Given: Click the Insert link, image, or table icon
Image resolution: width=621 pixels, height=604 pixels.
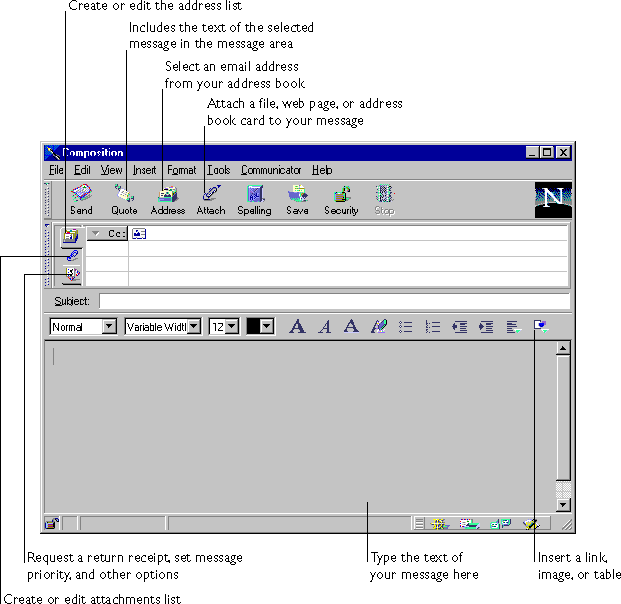Looking at the screenshot, I should [540, 326].
